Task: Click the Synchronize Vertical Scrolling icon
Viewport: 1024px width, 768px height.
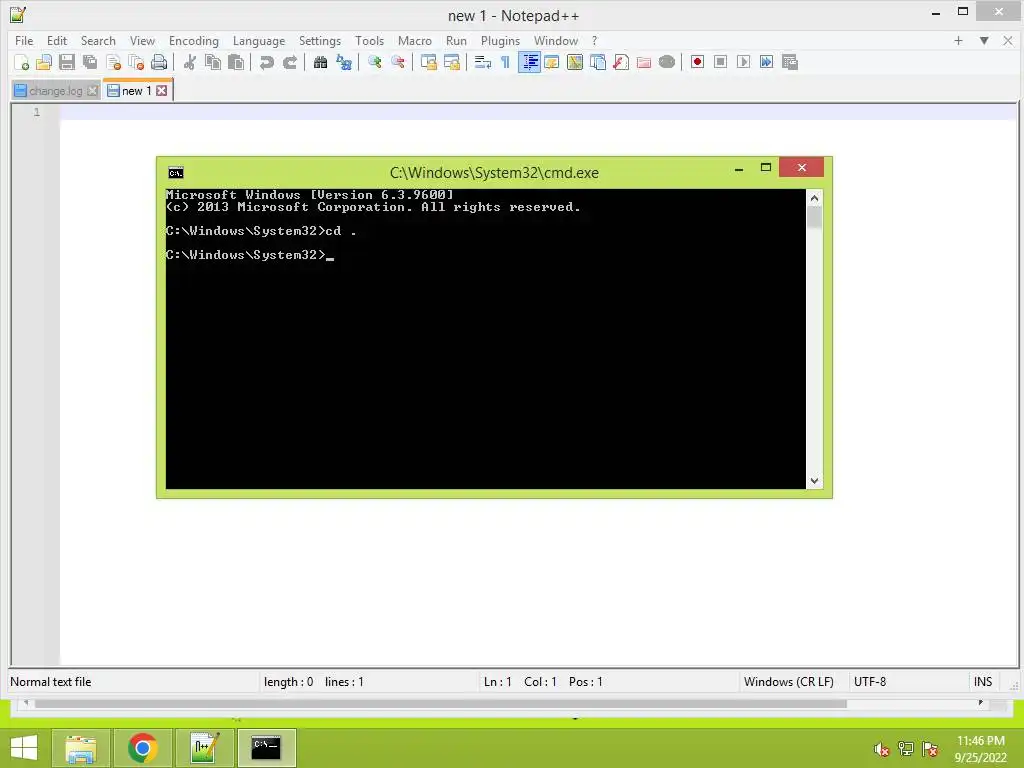Action: [428, 62]
